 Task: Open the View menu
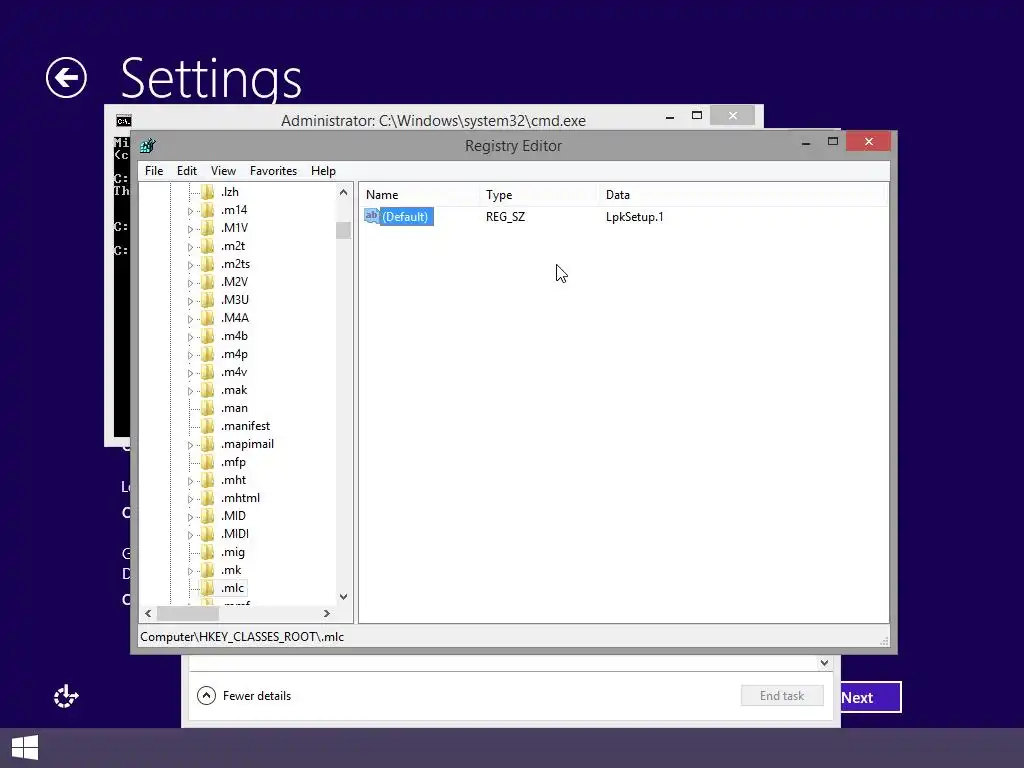click(x=223, y=171)
